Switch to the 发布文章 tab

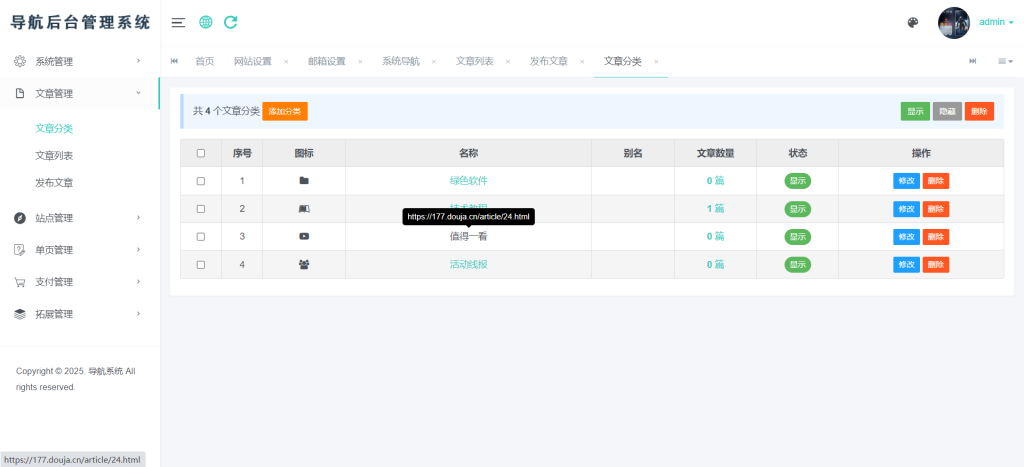pos(549,61)
